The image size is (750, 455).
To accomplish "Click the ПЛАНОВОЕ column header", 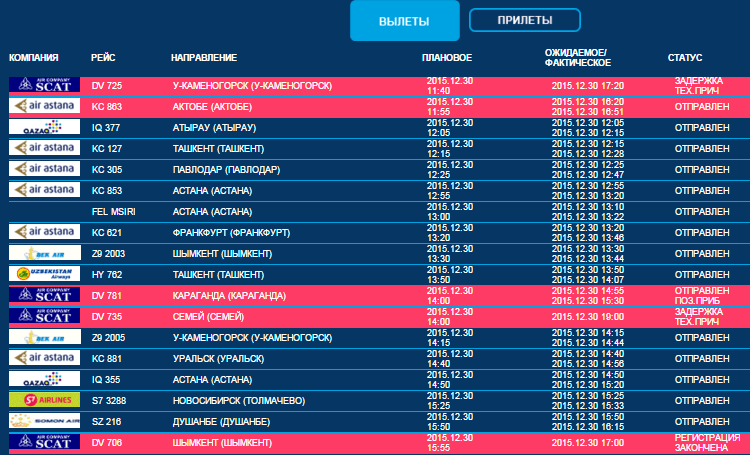I will click(447, 59).
